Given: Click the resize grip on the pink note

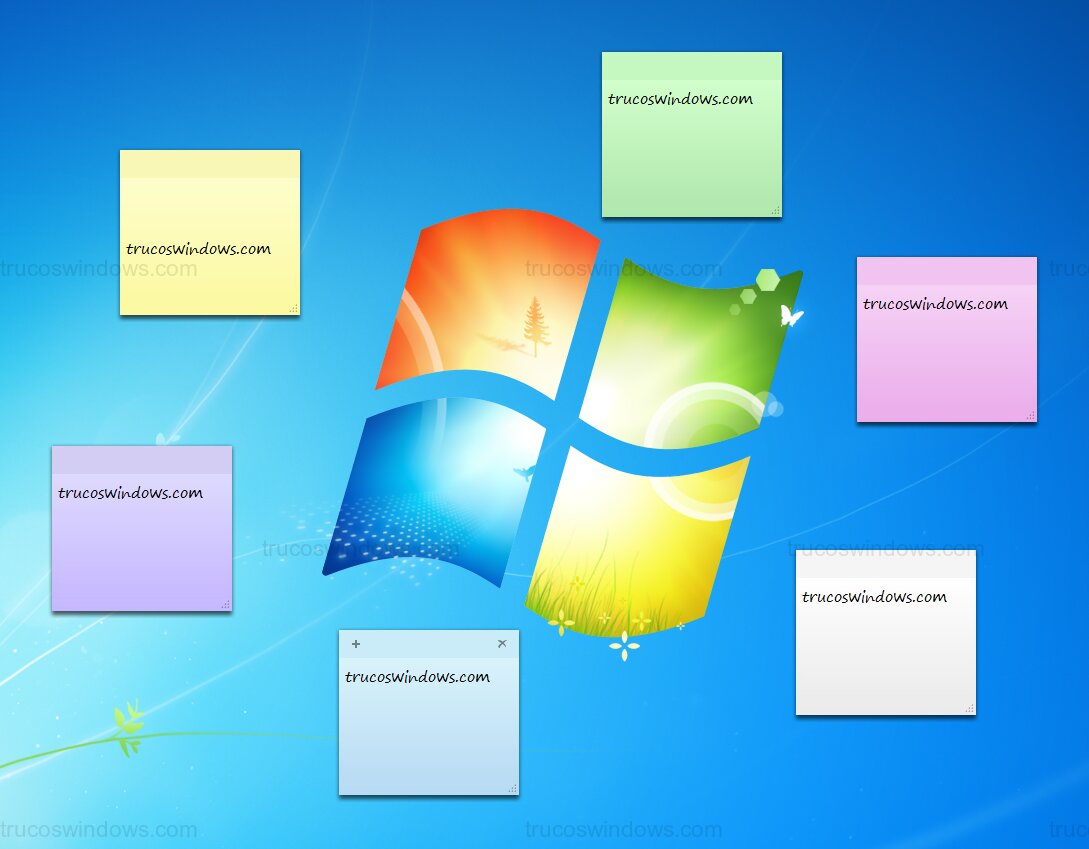Looking at the screenshot, I should 1031,416.
